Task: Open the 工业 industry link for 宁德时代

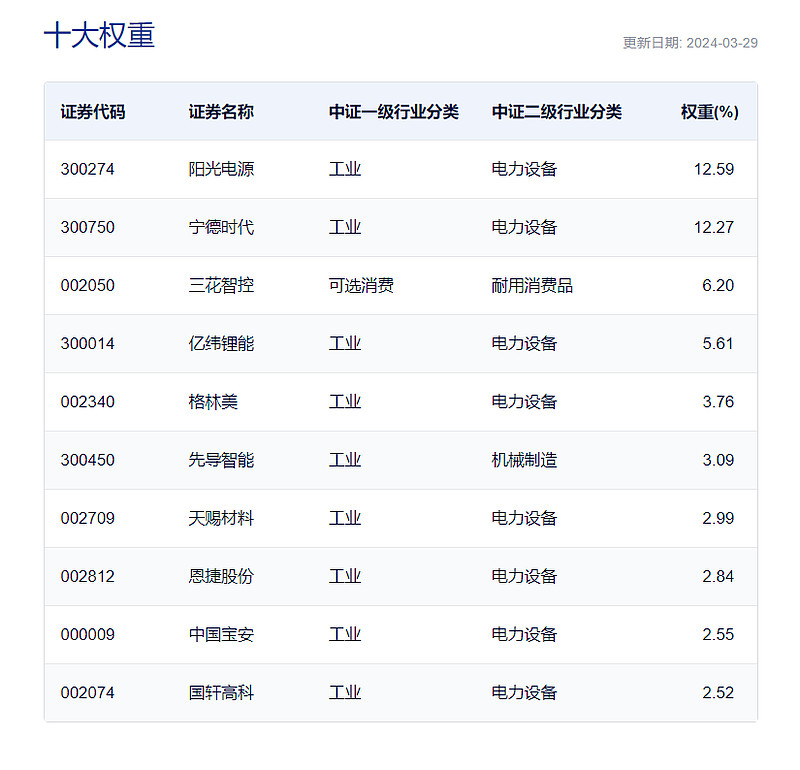Action: click(x=345, y=227)
